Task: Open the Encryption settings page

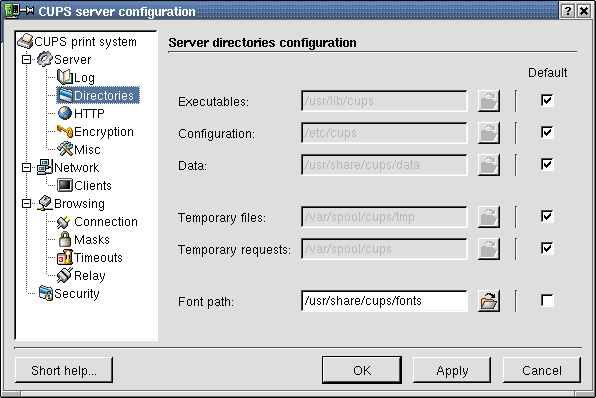Action: coord(104,132)
